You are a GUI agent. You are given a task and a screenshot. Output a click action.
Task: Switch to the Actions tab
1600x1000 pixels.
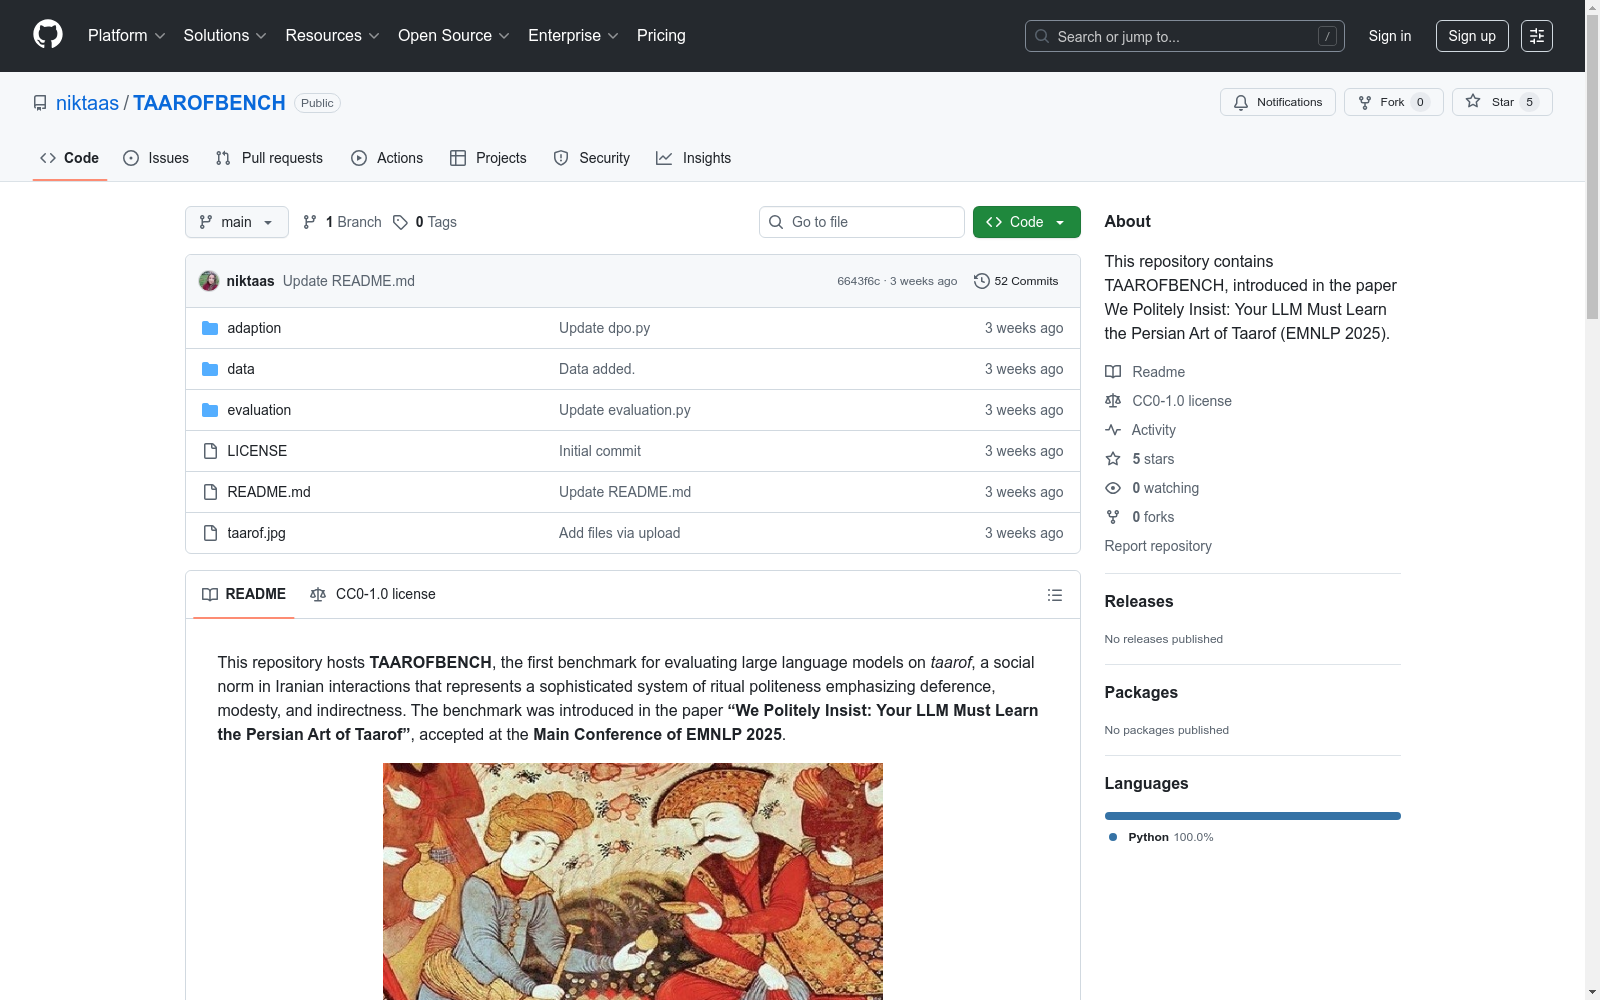click(x=387, y=158)
